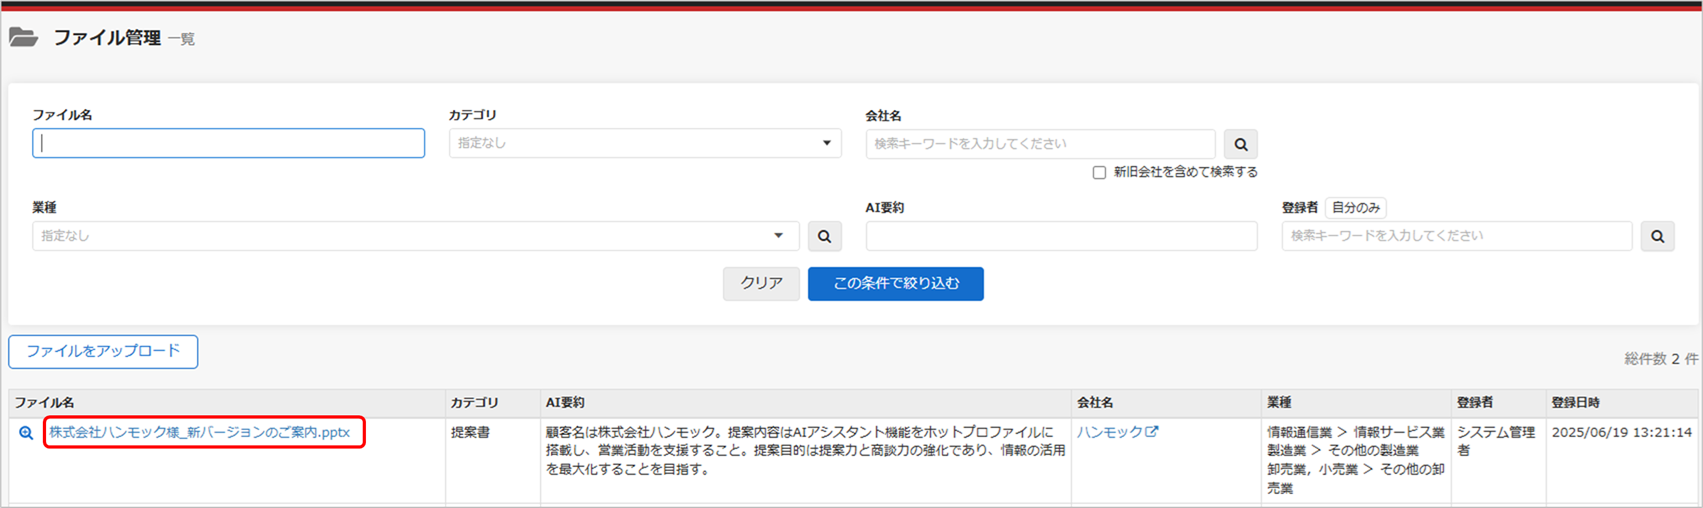Click この条件で絞り込む button
The width and height of the screenshot is (1703, 508).
[x=896, y=284]
